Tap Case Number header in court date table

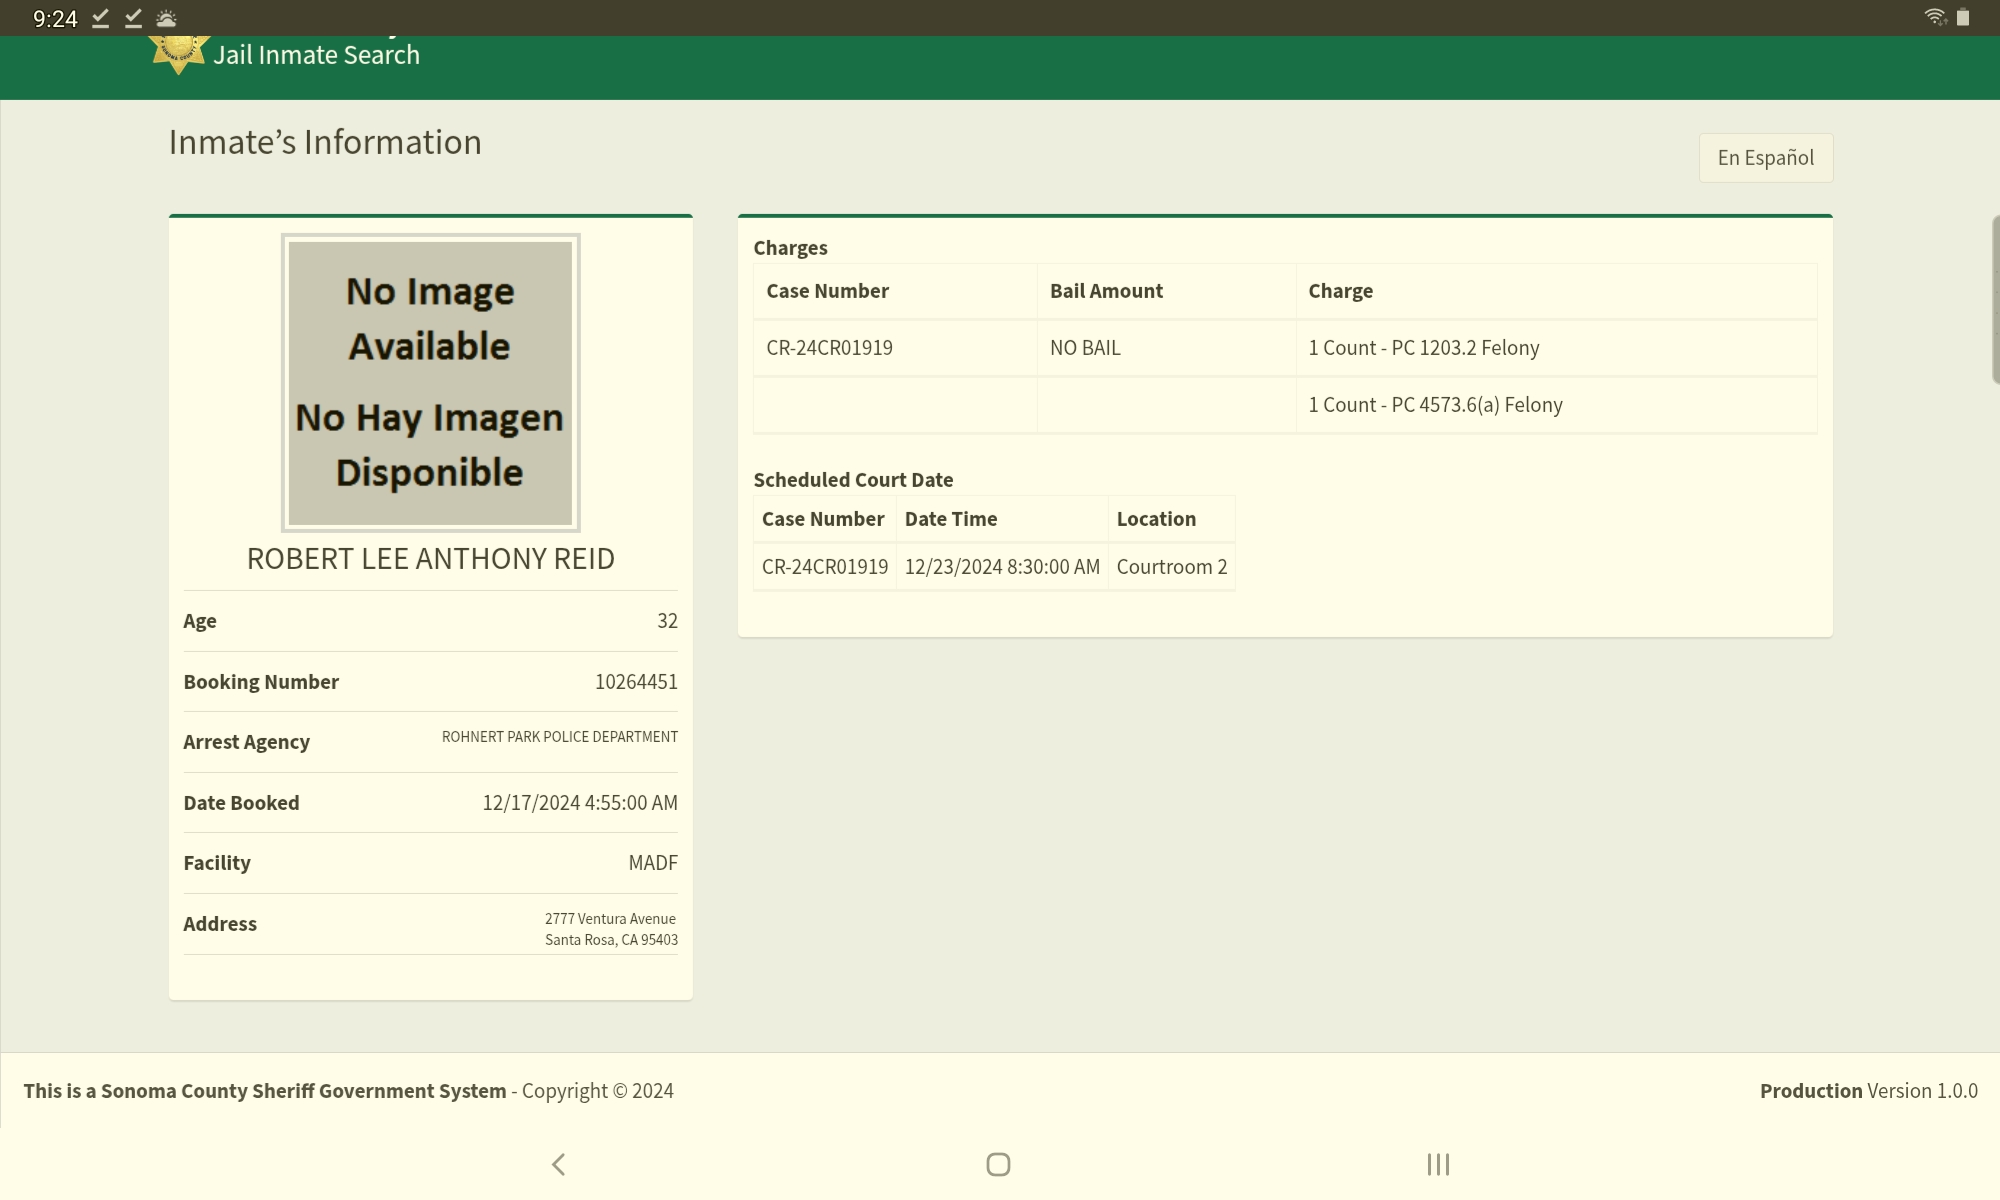(x=823, y=519)
